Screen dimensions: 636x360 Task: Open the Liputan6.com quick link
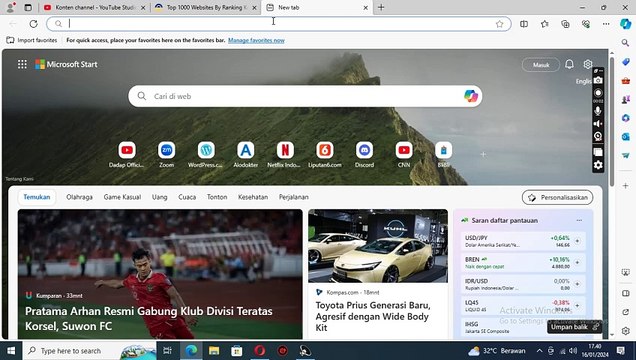(x=324, y=150)
